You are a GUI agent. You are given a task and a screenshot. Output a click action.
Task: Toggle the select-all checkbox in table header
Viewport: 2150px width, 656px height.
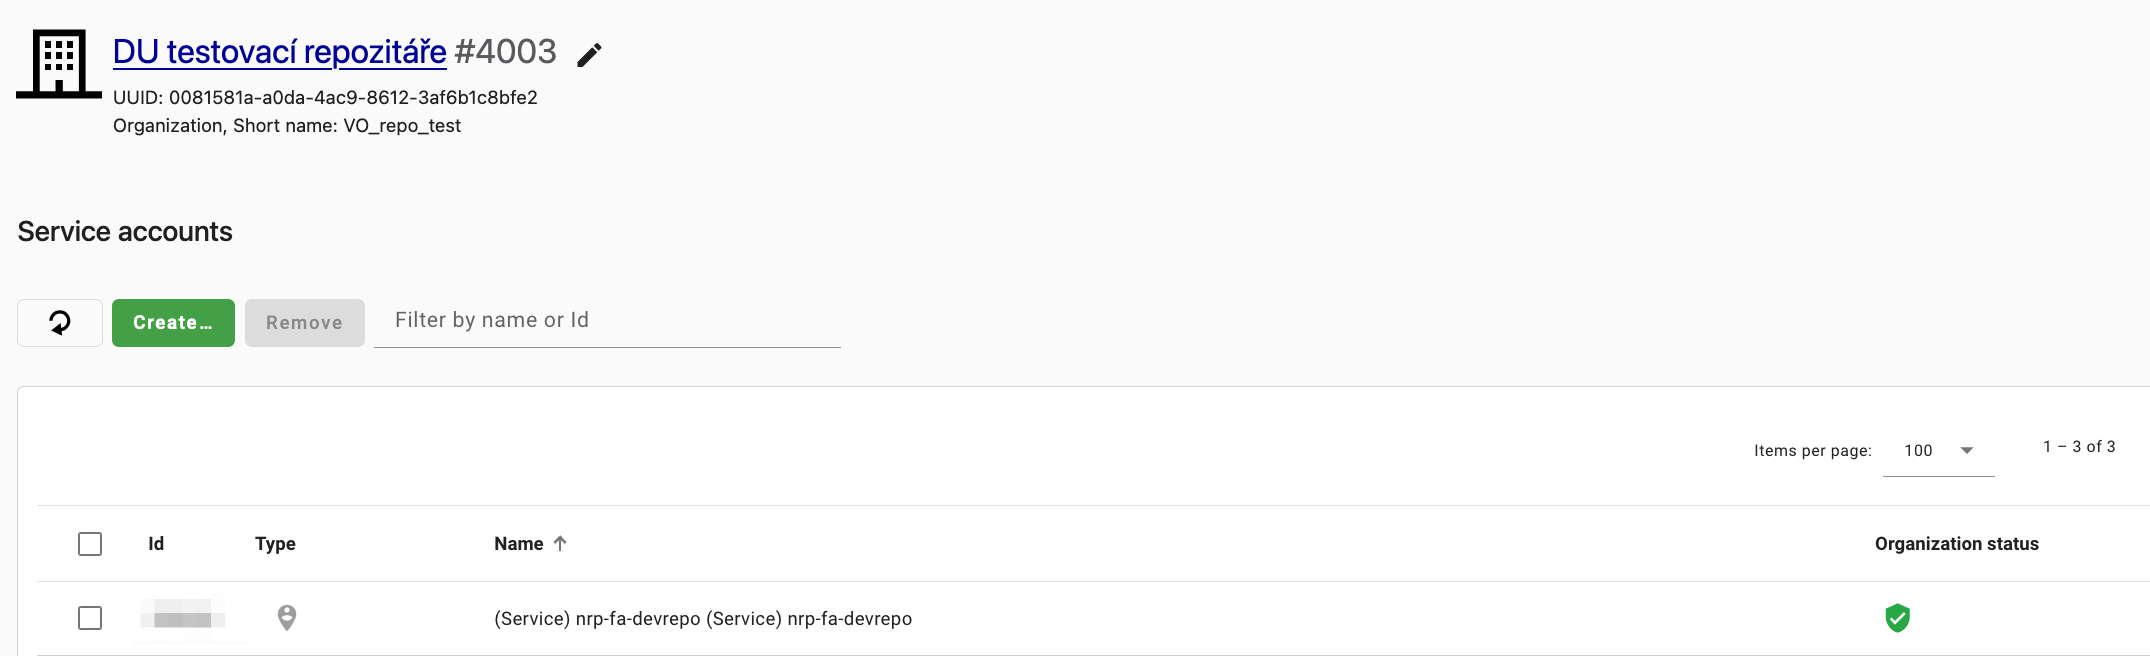90,544
